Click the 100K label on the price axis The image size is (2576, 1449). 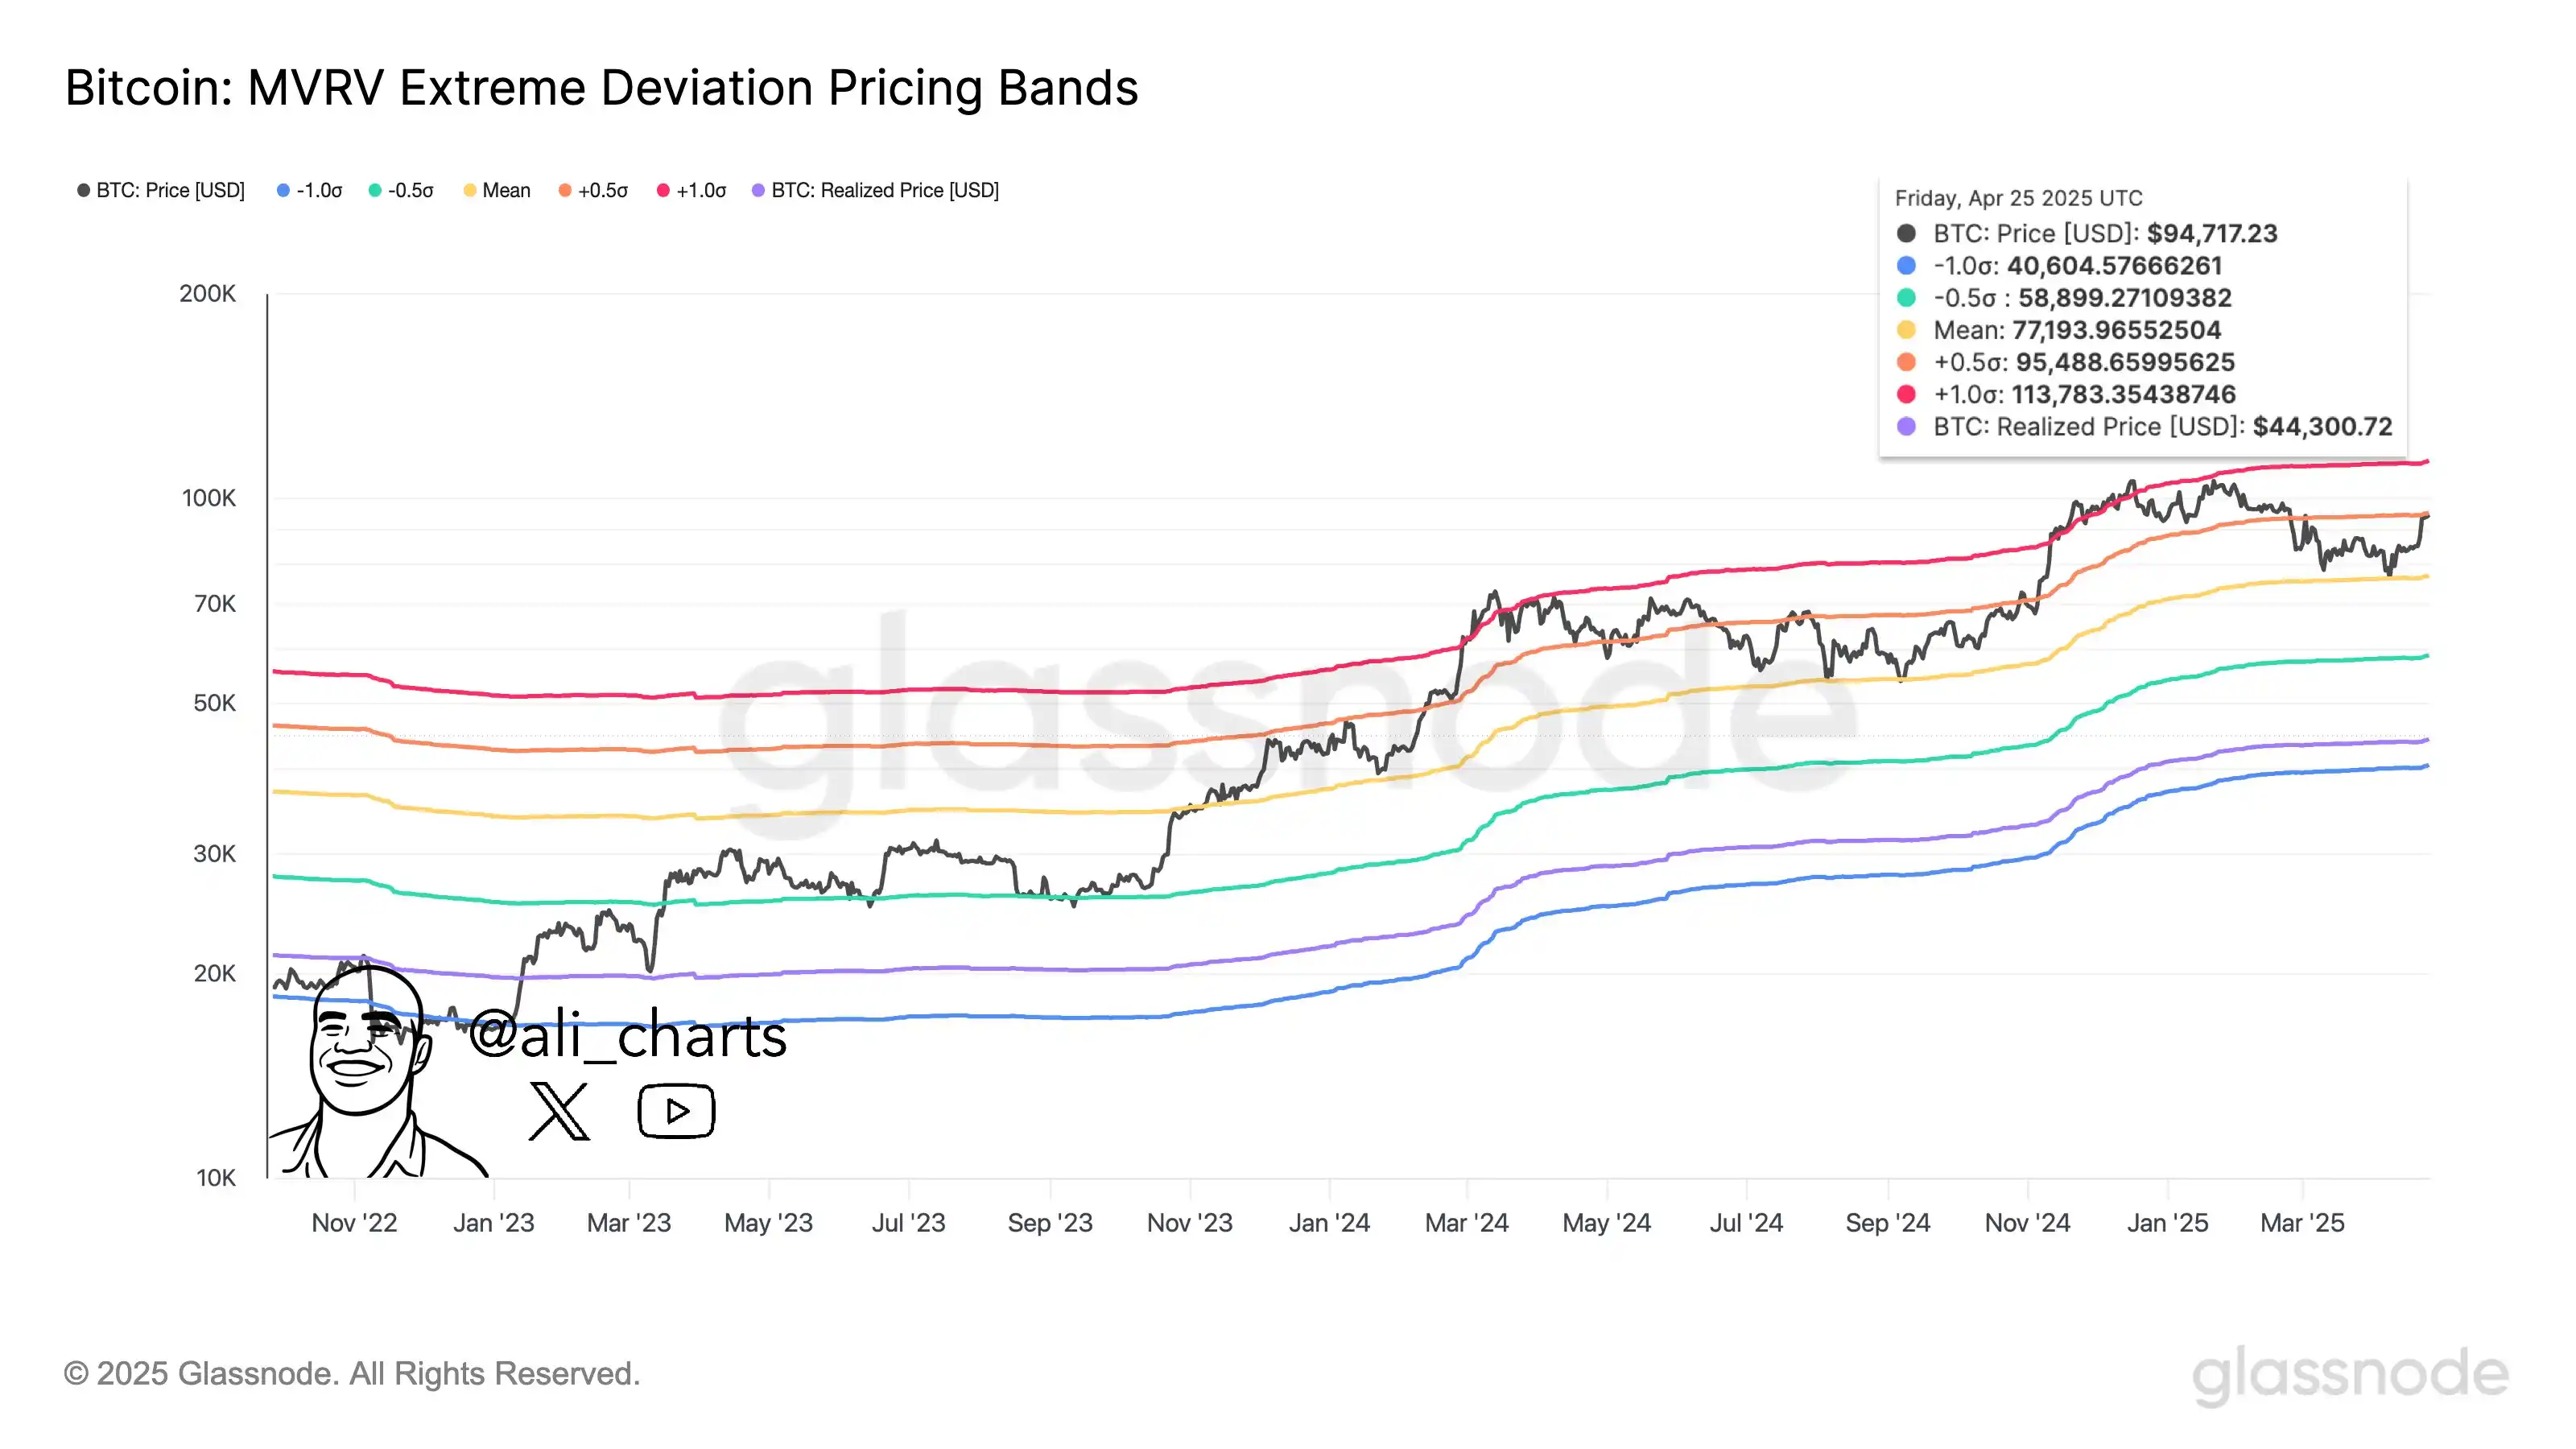(208, 498)
